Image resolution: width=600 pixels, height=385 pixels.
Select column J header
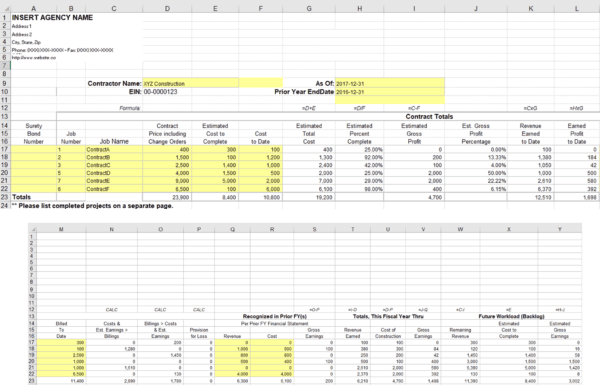tap(476, 8)
